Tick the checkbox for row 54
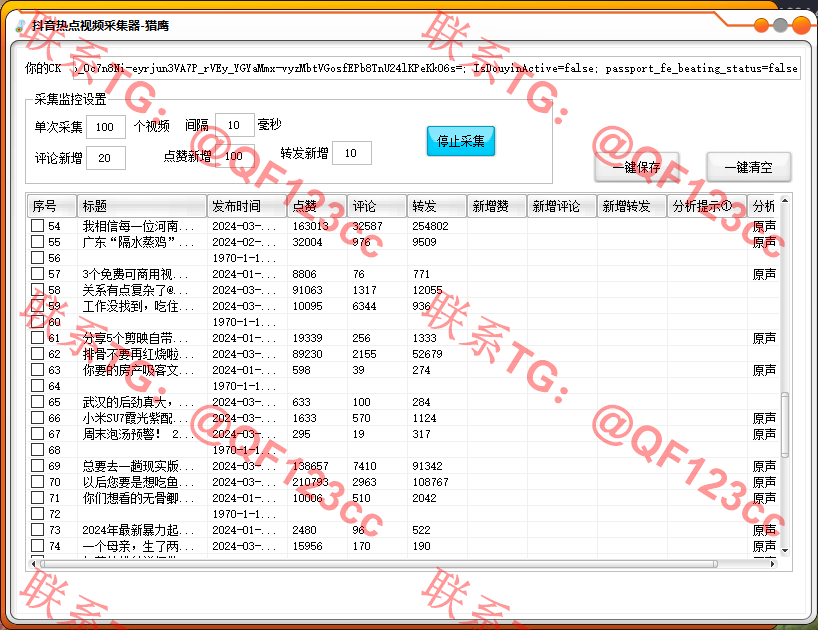 pyautogui.click(x=37, y=225)
